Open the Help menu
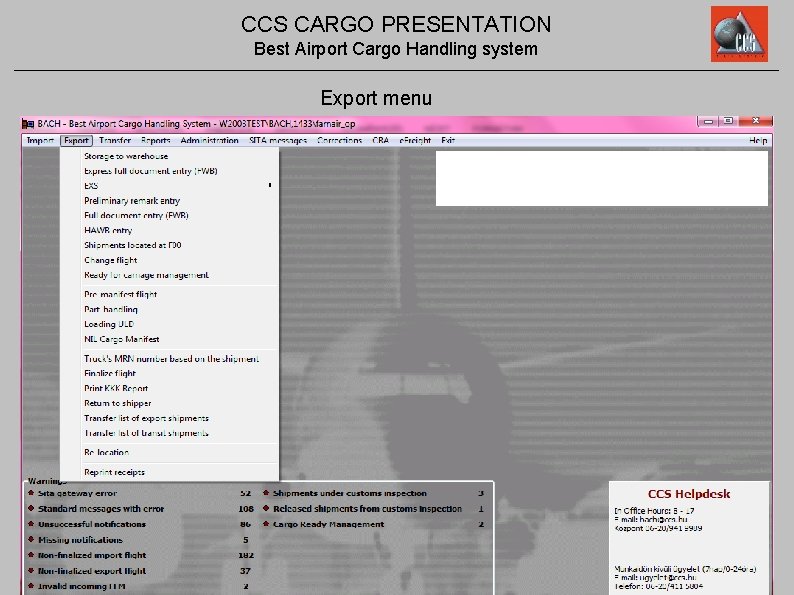This screenshot has width=794, height=595. coord(758,140)
